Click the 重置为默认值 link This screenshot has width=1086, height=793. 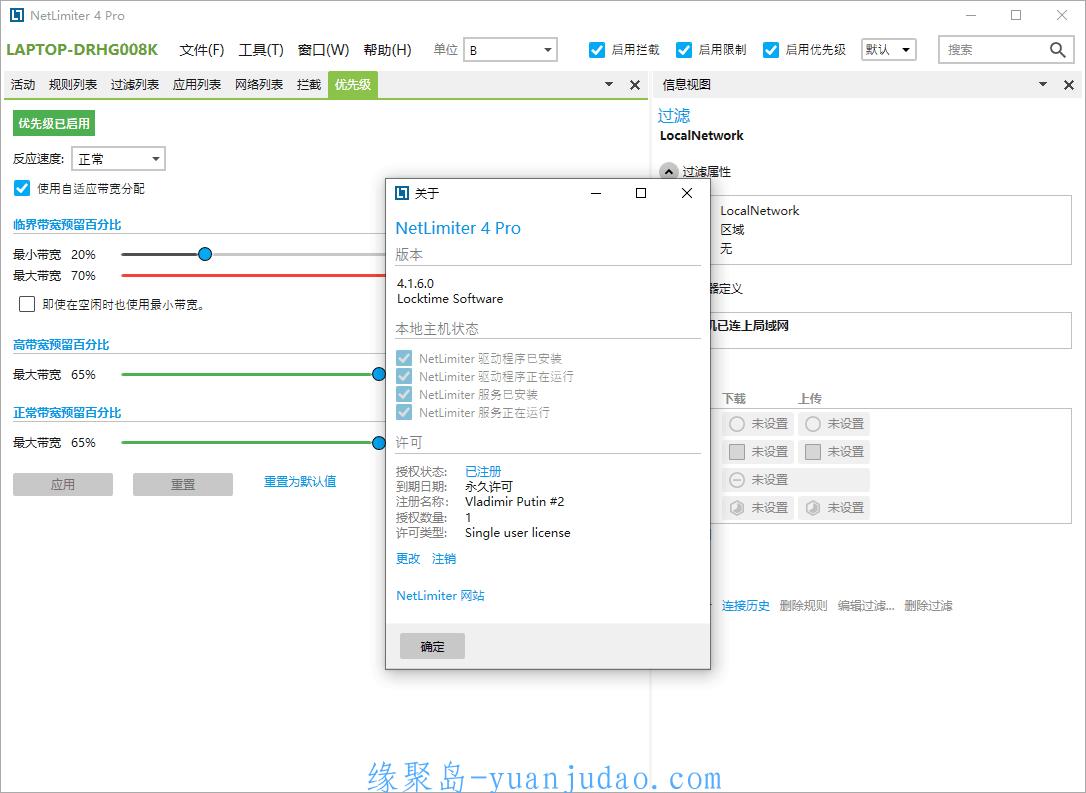300,481
